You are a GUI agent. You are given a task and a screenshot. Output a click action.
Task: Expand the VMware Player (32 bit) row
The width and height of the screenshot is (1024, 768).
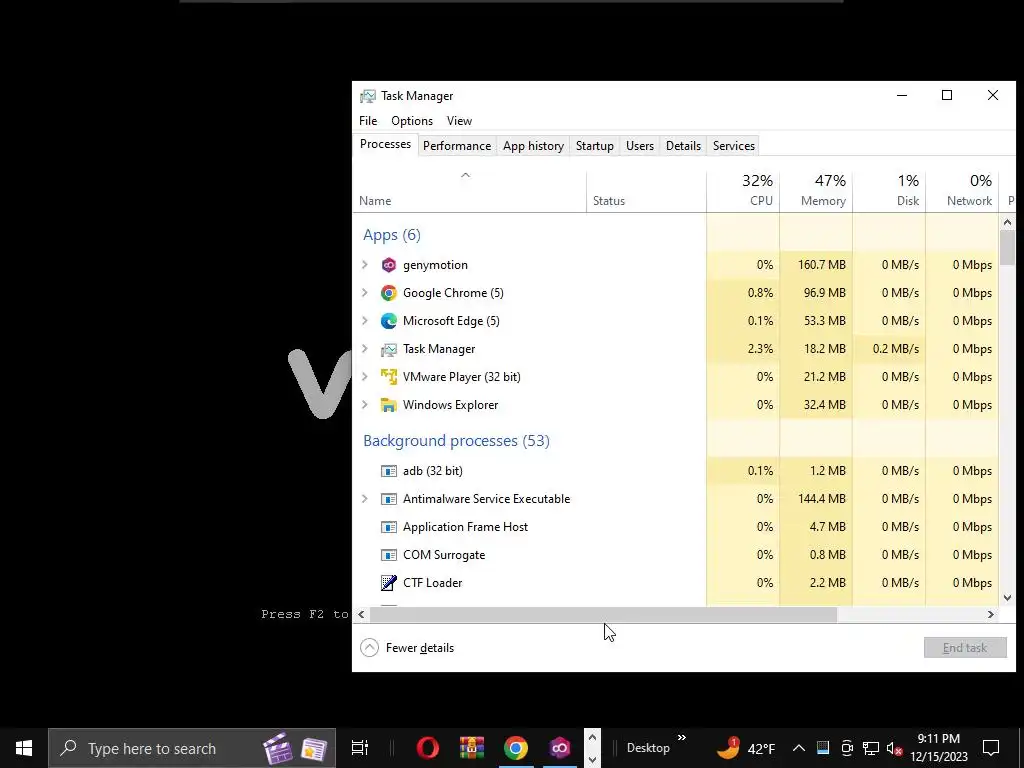click(365, 377)
